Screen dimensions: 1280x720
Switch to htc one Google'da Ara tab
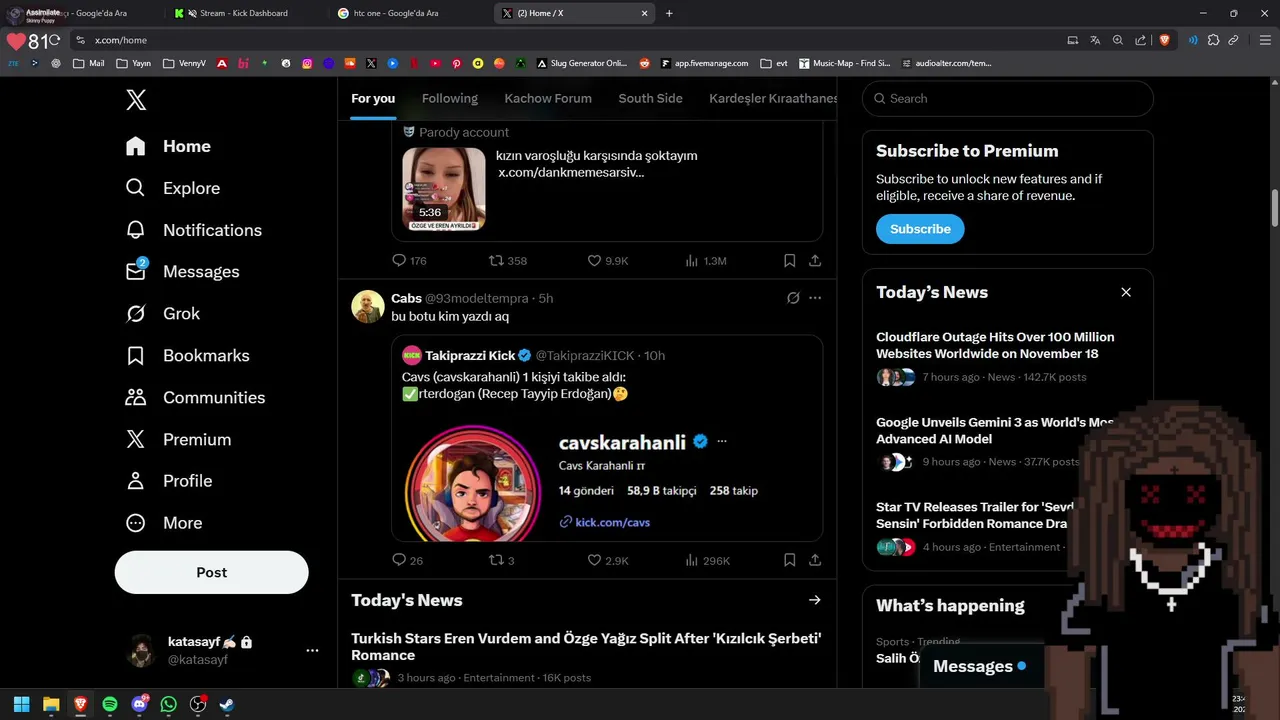(395, 13)
